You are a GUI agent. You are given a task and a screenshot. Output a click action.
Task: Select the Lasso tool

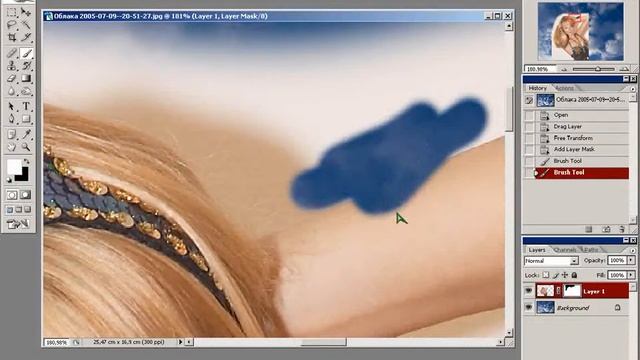pyautogui.click(x=12, y=24)
